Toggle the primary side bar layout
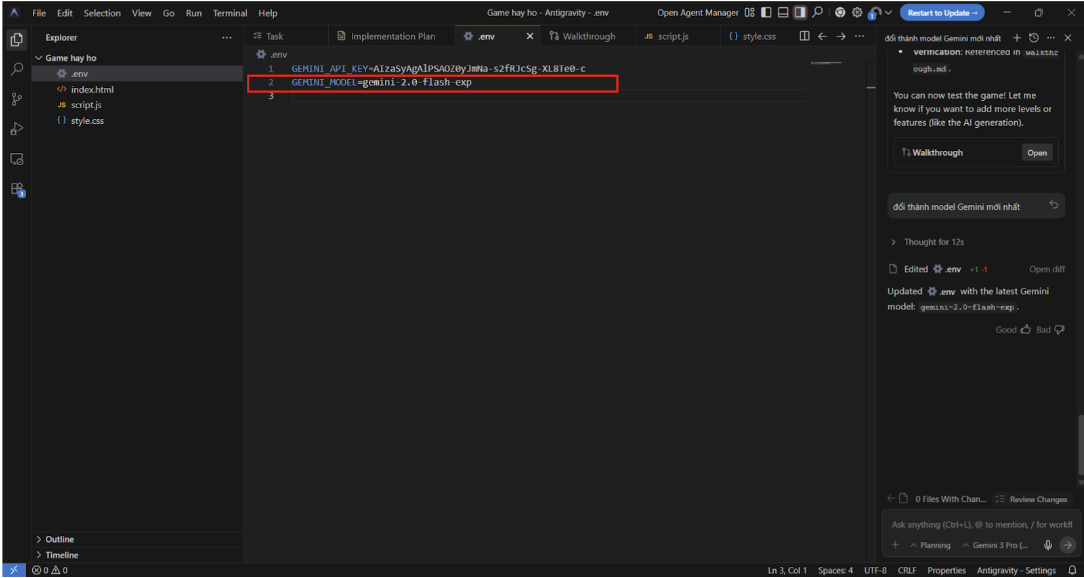This screenshot has height=578, width=1084. 766,13
